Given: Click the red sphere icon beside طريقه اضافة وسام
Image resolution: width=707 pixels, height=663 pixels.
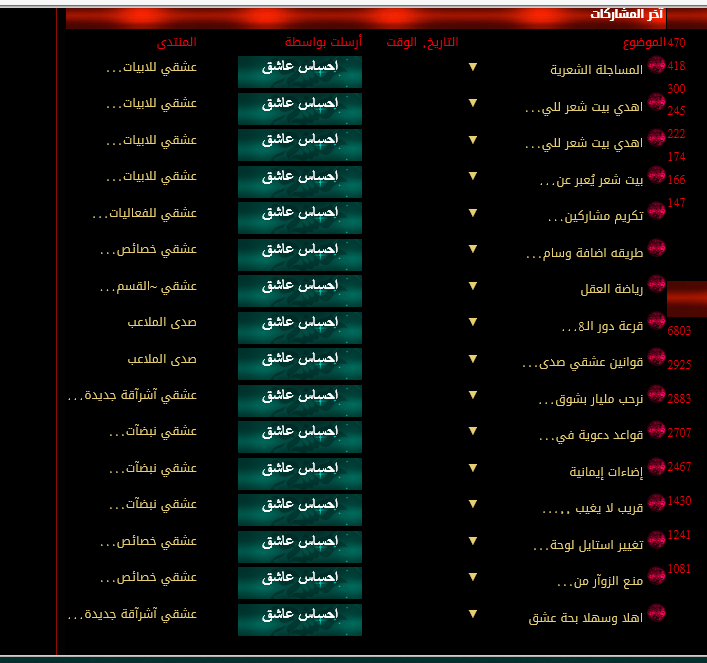Looking at the screenshot, I should pyautogui.click(x=656, y=248).
